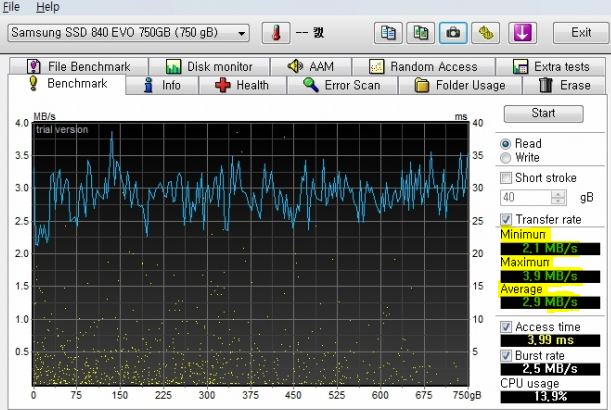This screenshot has width=611, height=410.
Task: Click the copy screenshot to clipboard icon
Action: [420, 33]
